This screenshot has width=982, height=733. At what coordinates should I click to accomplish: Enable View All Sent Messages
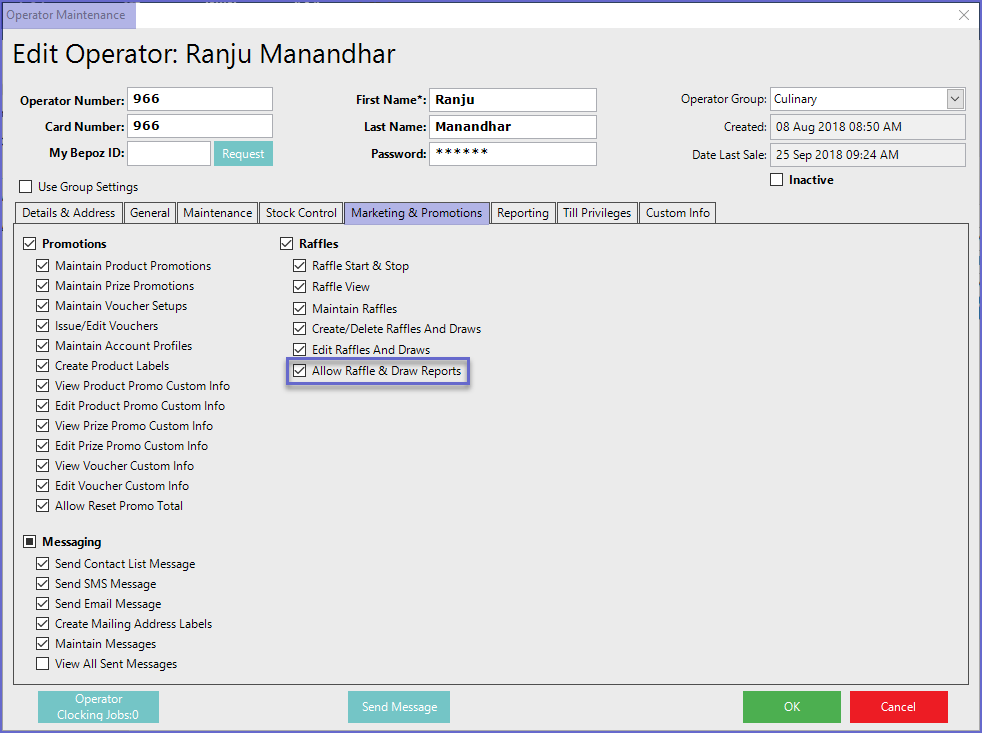pyautogui.click(x=43, y=664)
